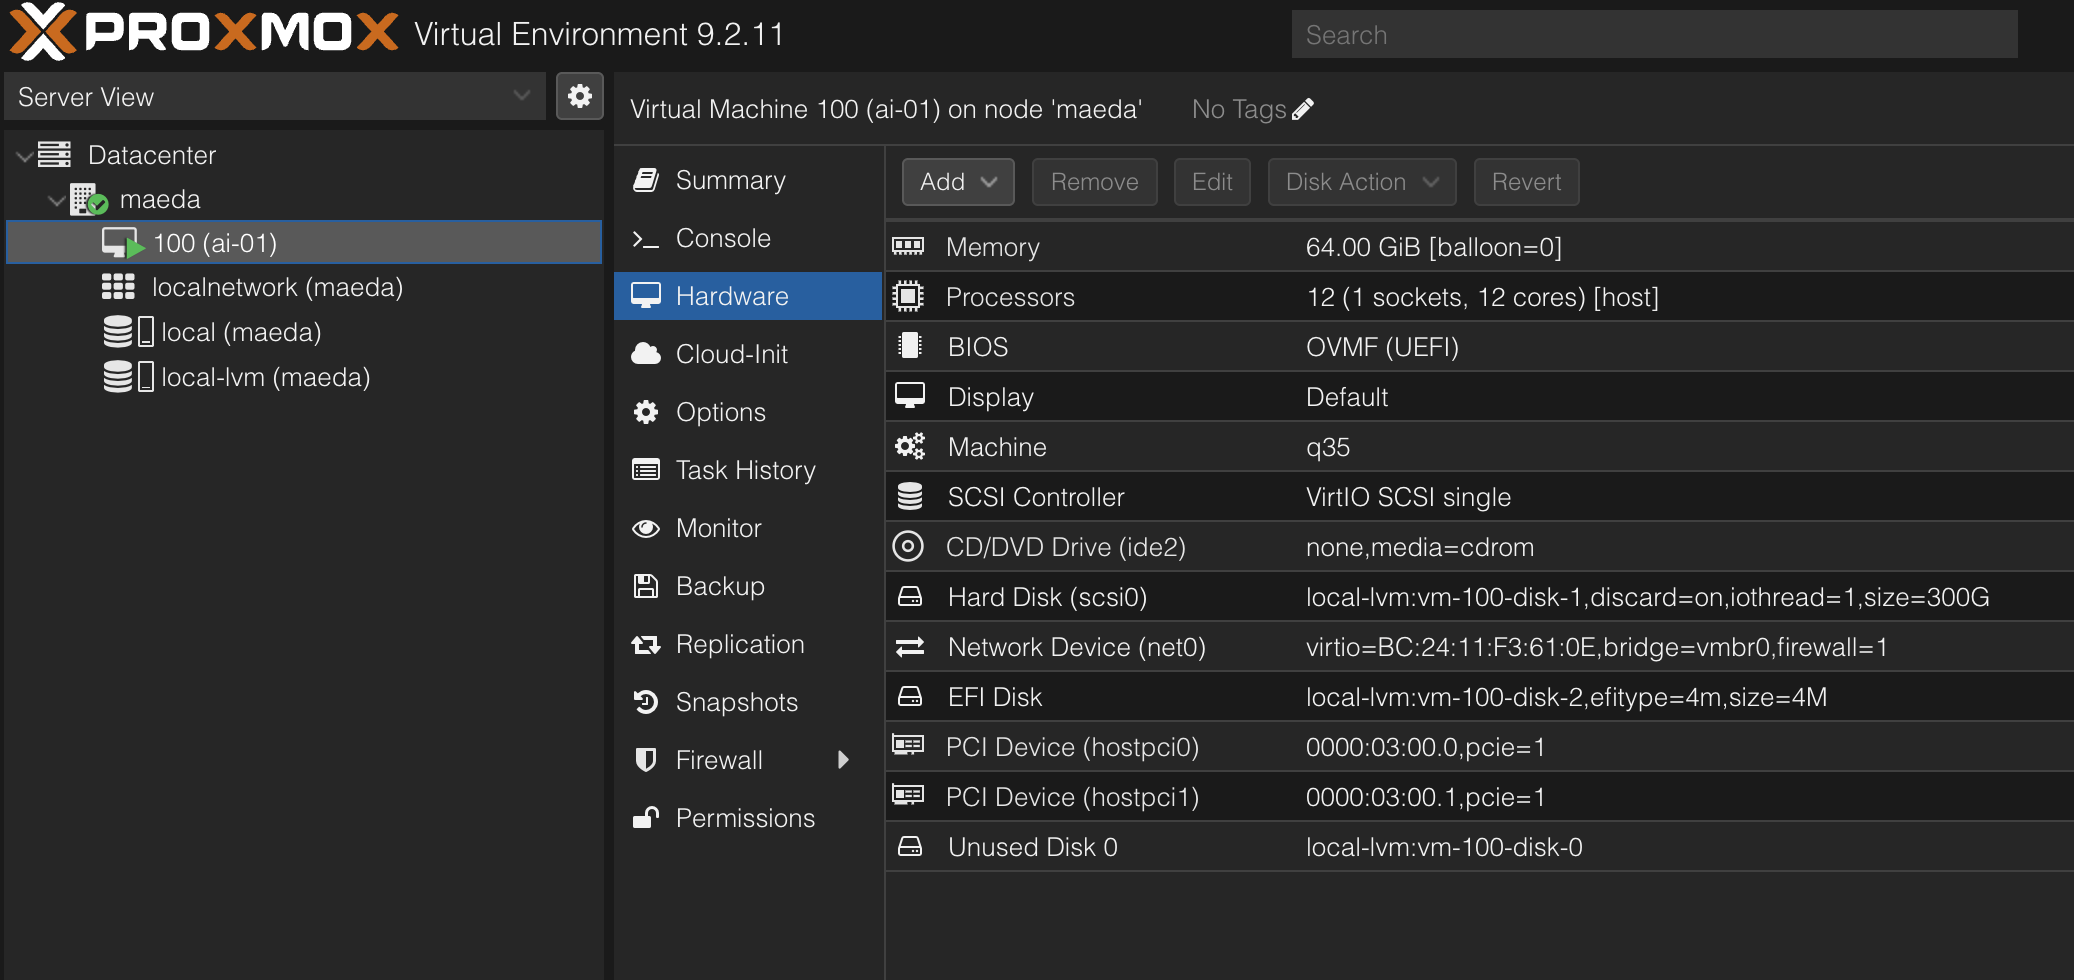Collapse the Datacenter tree node
Viewport: 2074px width, 980px height.
[x=24, y=155]
